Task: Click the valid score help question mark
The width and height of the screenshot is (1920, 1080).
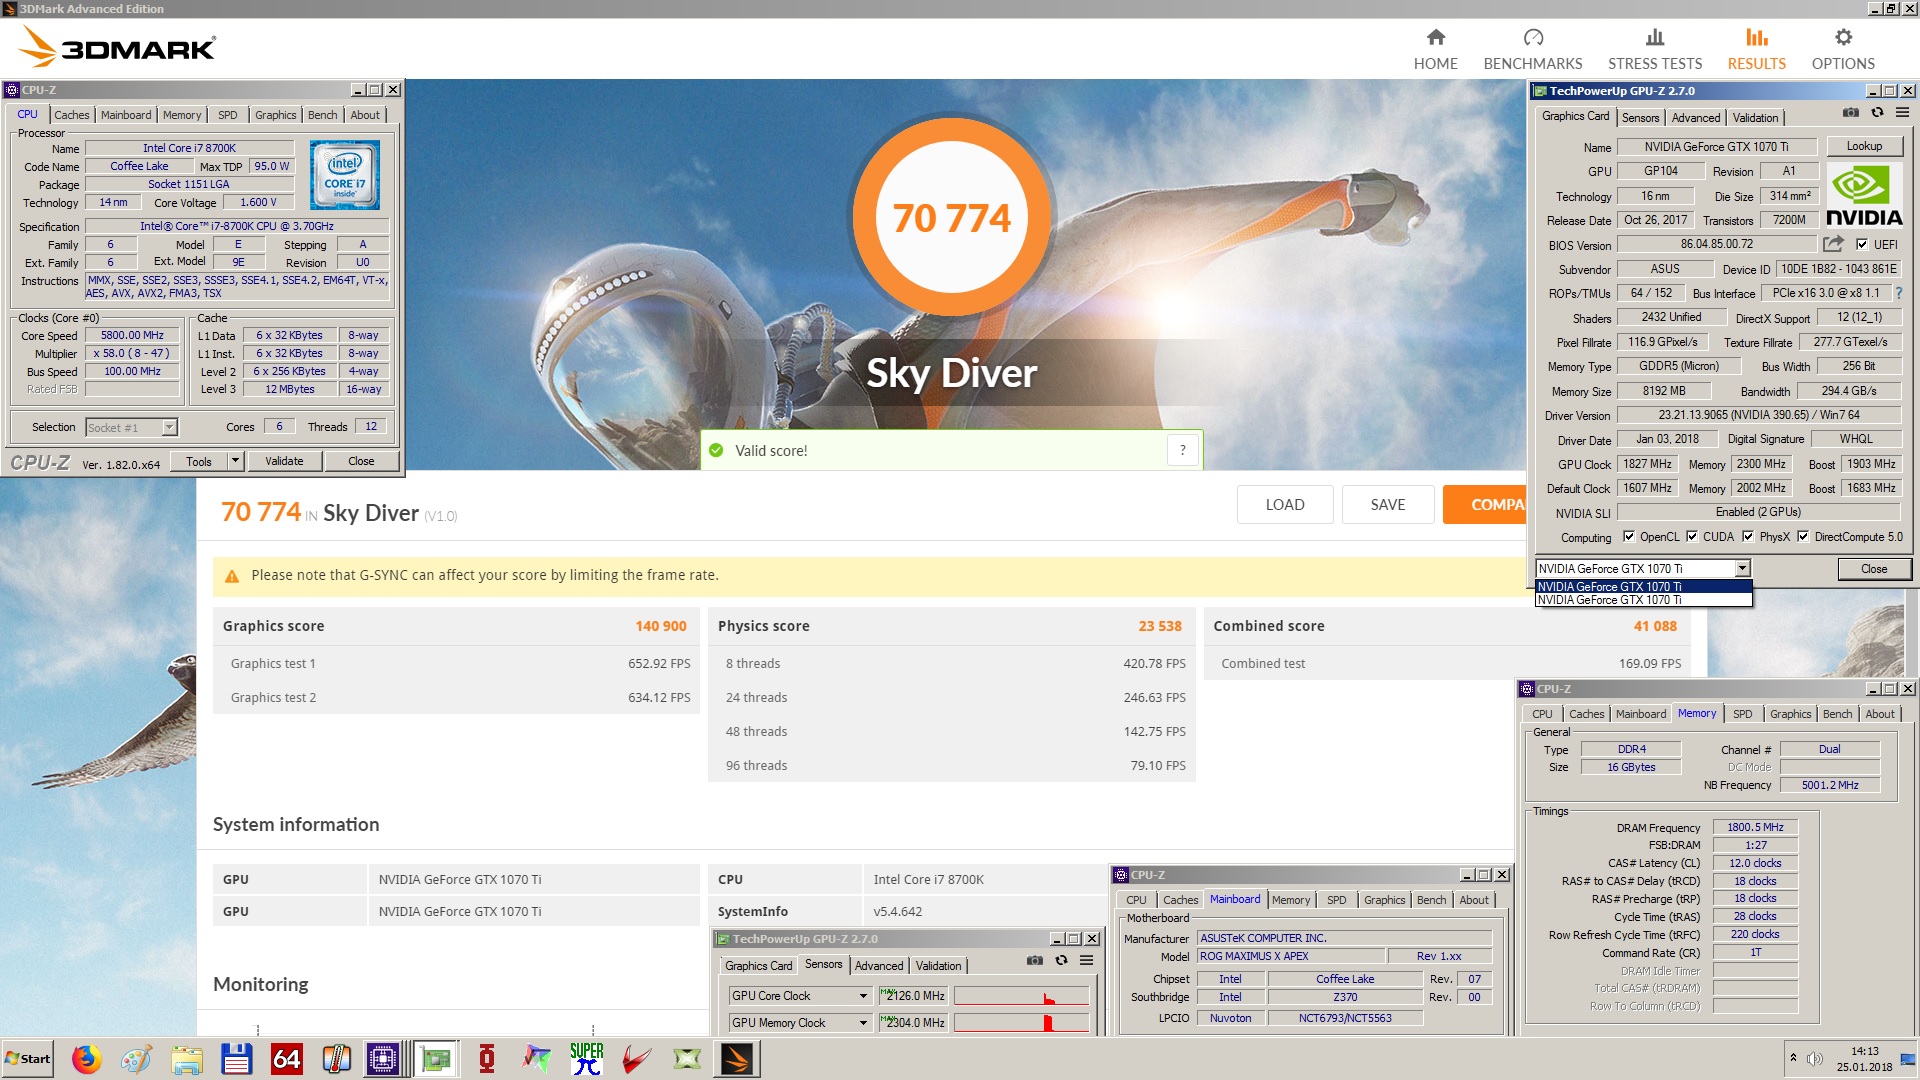Action: tap(1182, 450)
